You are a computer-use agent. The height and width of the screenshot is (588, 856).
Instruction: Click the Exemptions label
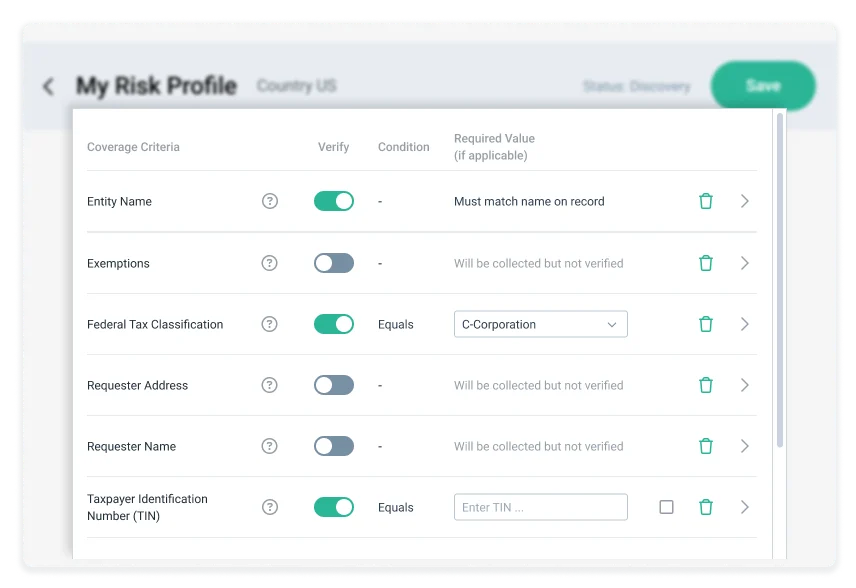tap(118, 263)
